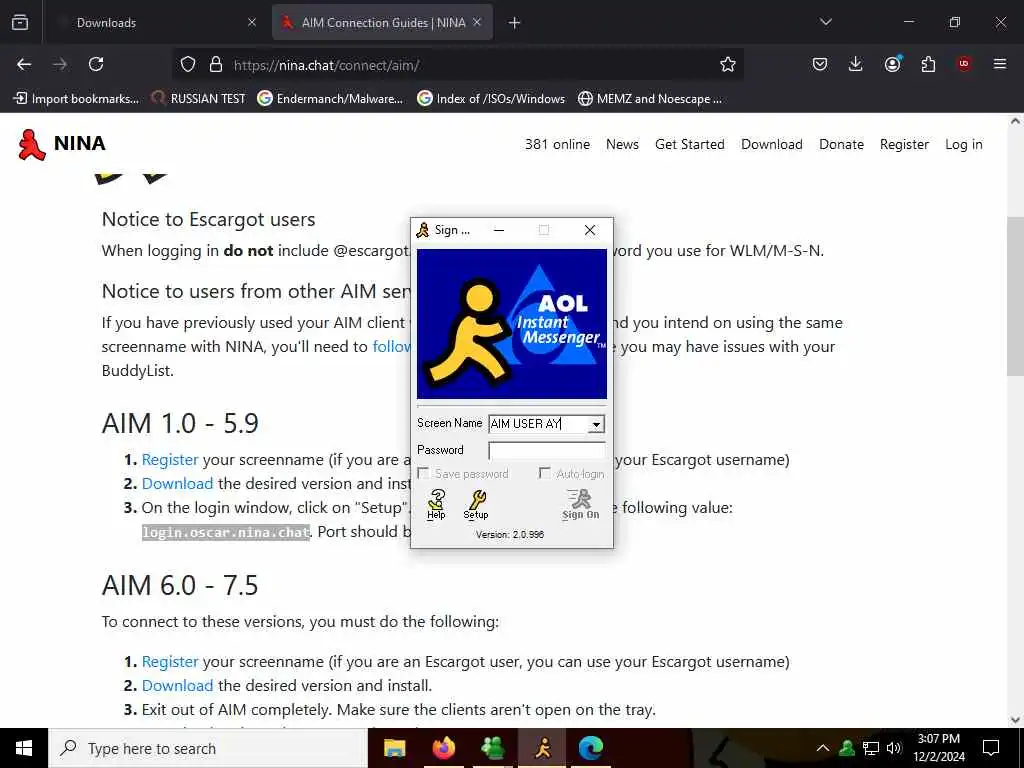The height and width of the screenshot is (768, 1024).
Task: Save page to Pocket icon
Action: tap(820, 64)
